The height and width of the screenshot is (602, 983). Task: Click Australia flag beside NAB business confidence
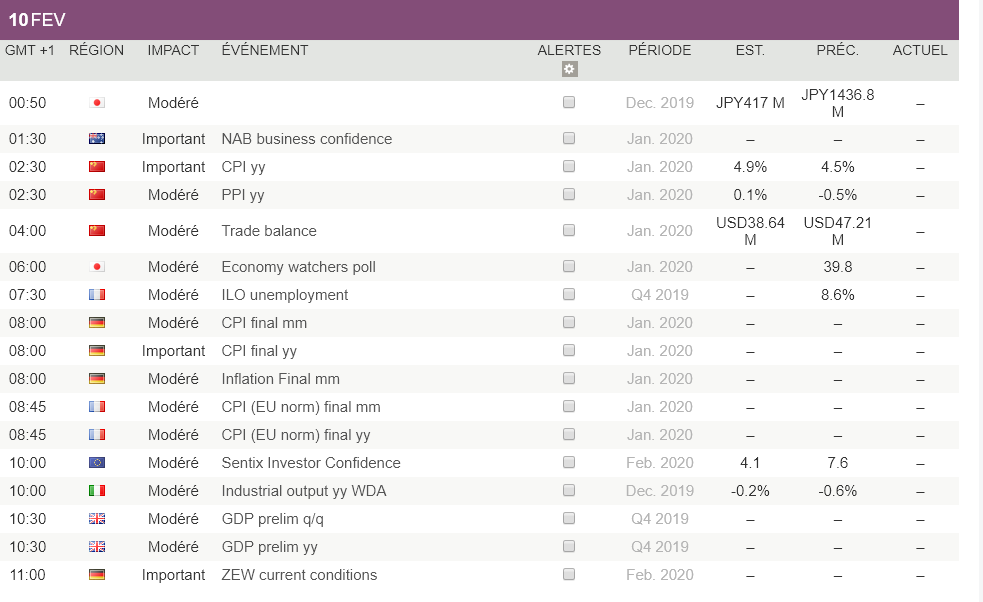pos(97,139)
